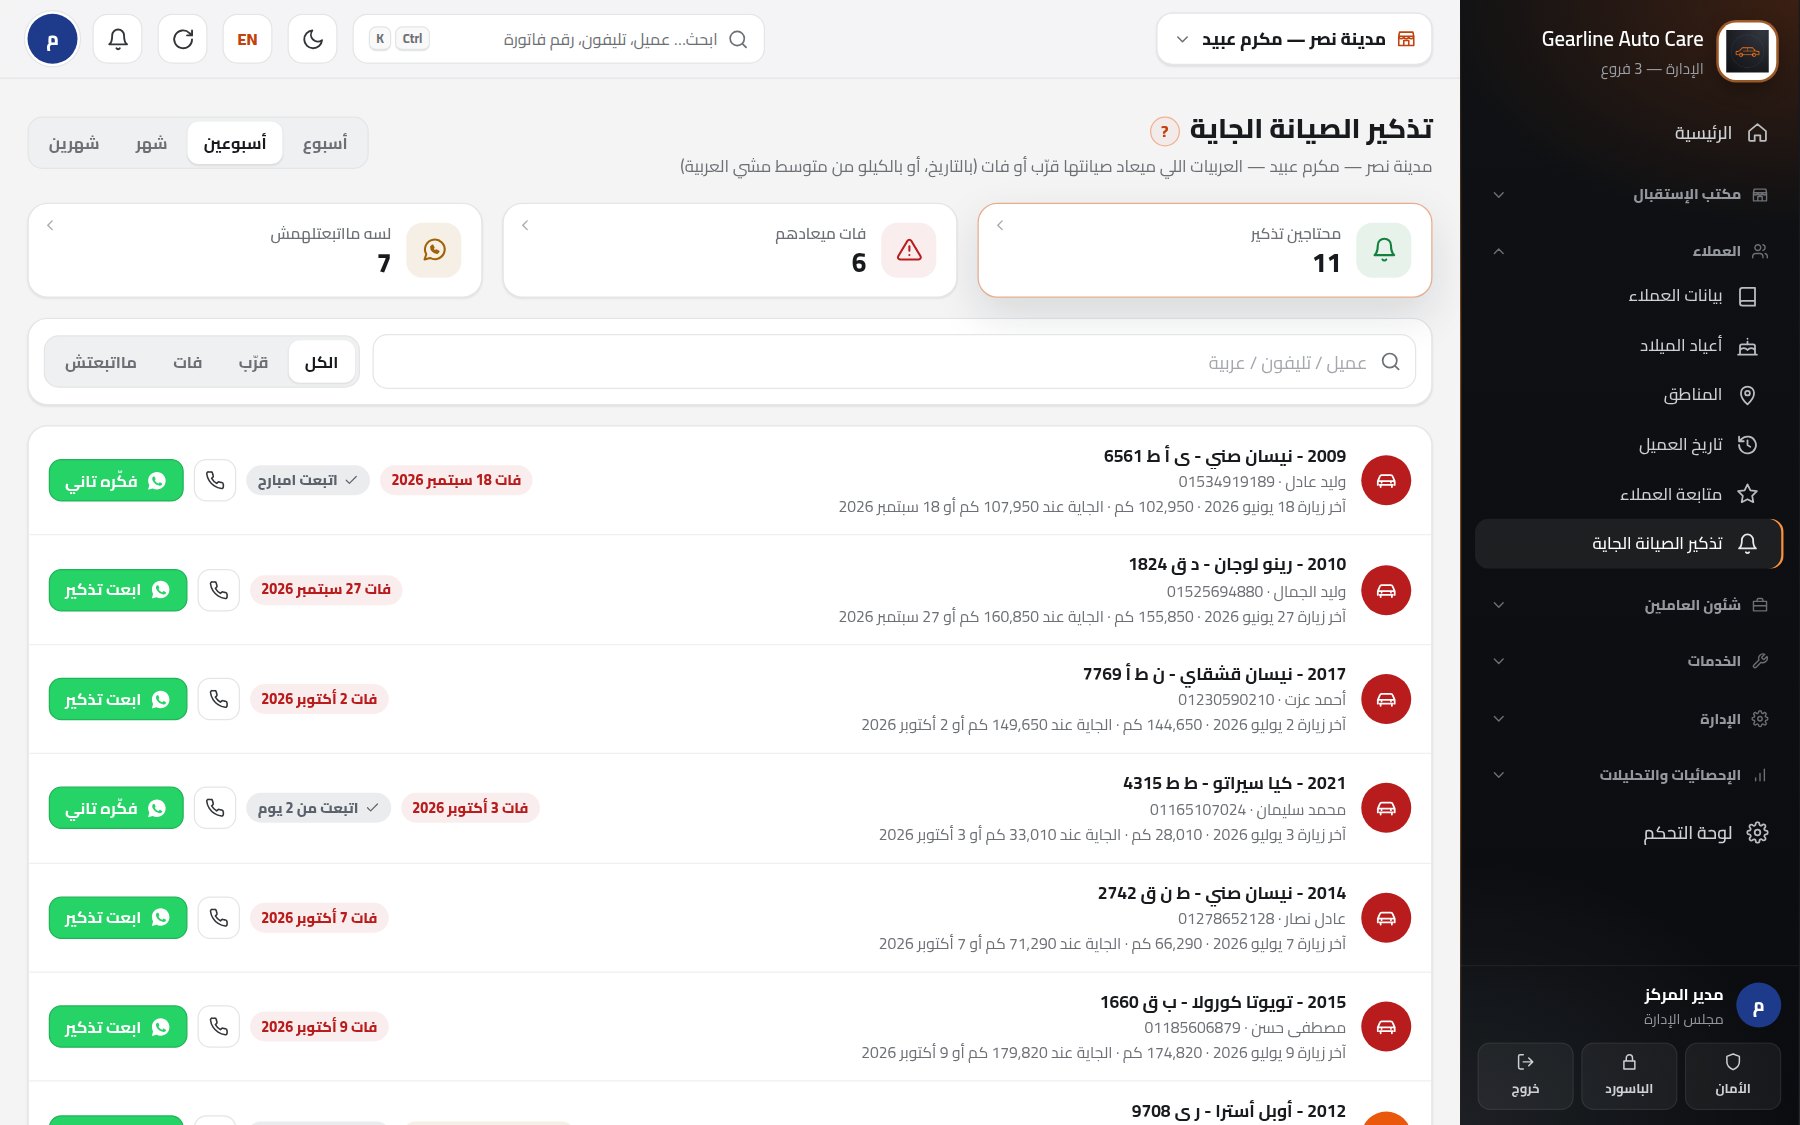Screen dimensions: 1800x1125
Task: Expand مكتب الإستقبال section in sidebar
Action: pyautogui.click(x=1628, y=194)
